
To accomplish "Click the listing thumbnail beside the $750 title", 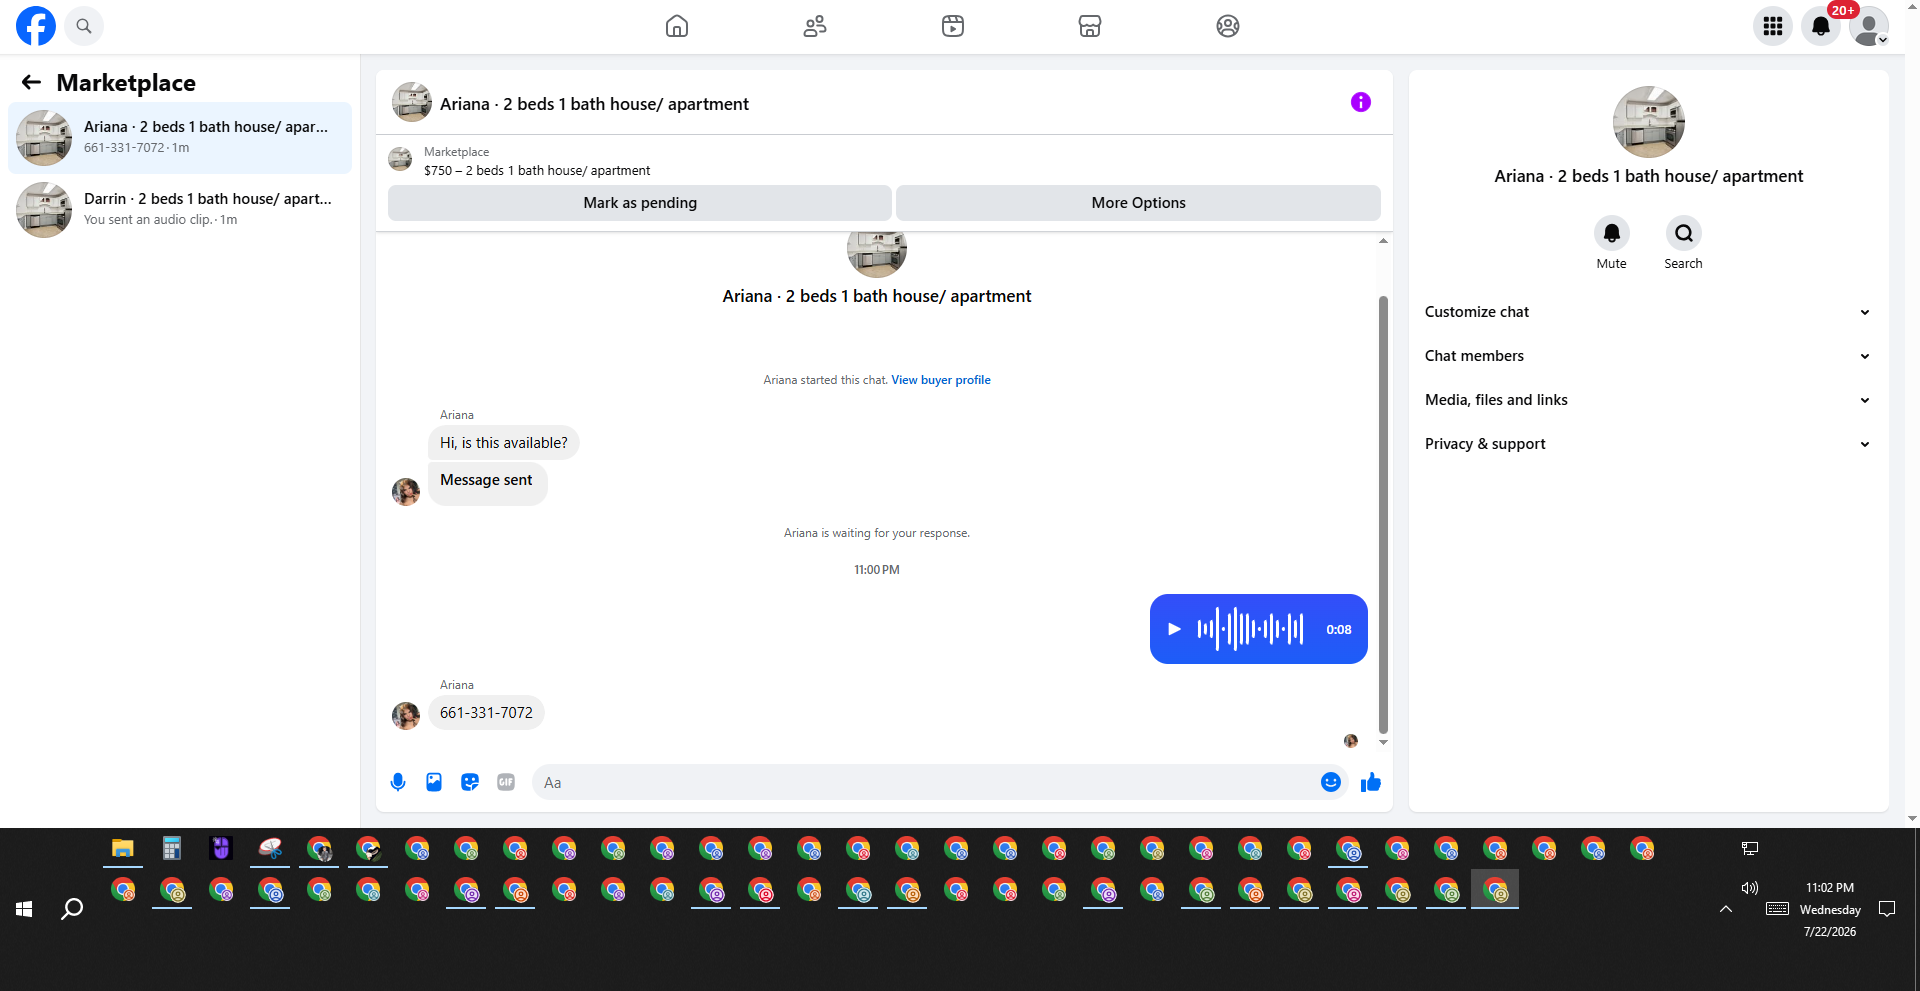I will (x=400, y=160).
